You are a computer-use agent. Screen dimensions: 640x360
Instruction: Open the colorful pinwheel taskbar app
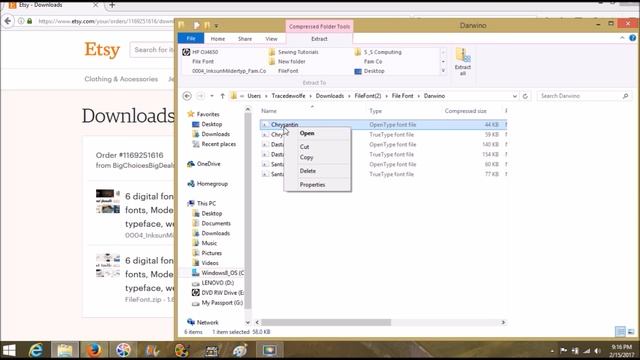click(x=123, y=350)
